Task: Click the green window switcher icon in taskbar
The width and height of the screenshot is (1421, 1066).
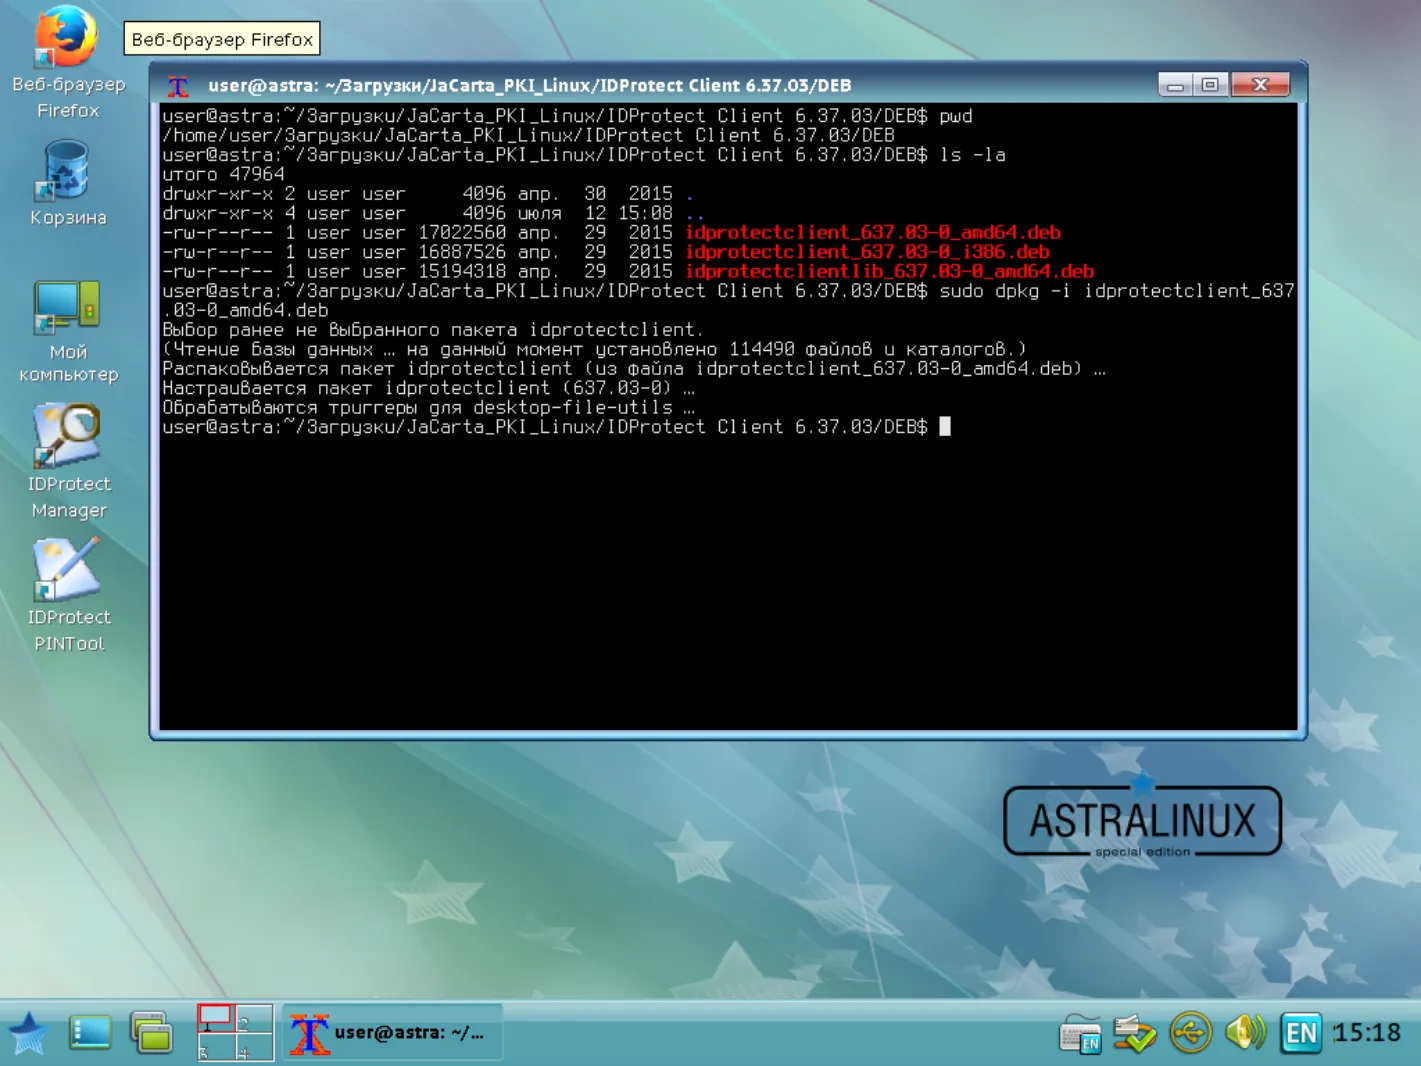Action: pyautogui.click(x=152, y=1033)
